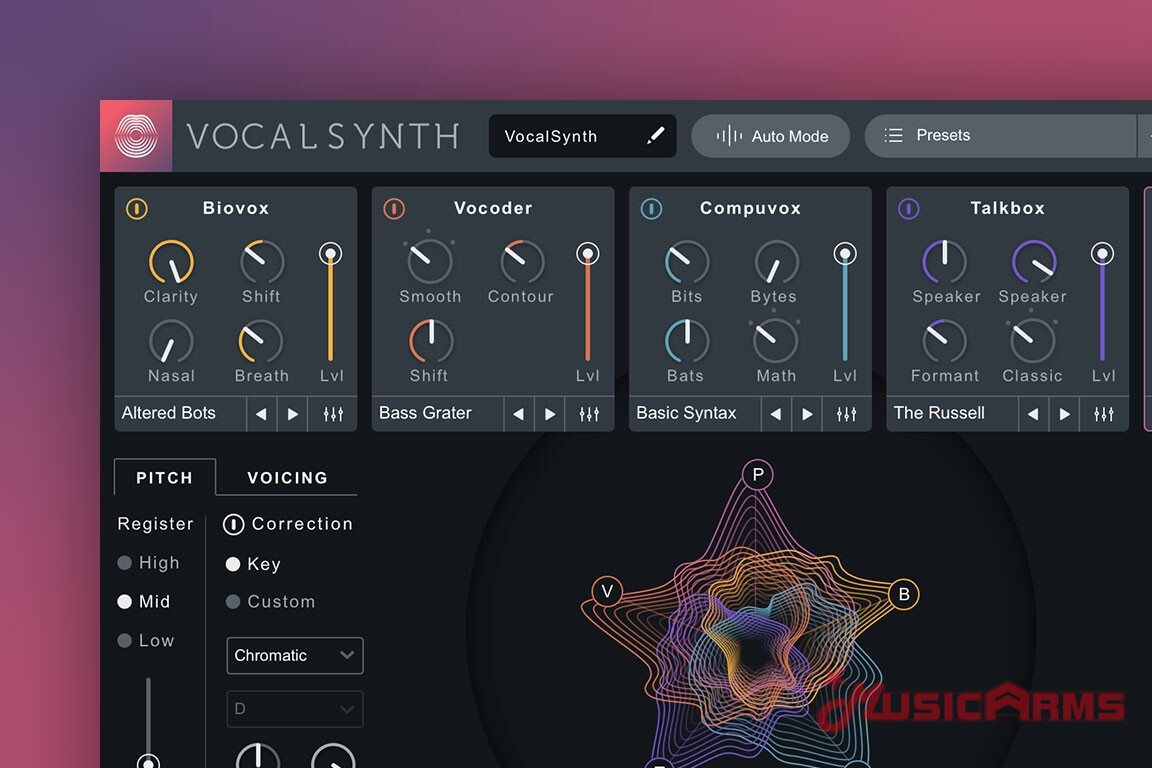1152x768 pixels.
Task: Open Talkbox advanced settings sliders icon
Action: (x=1104, y=414)
